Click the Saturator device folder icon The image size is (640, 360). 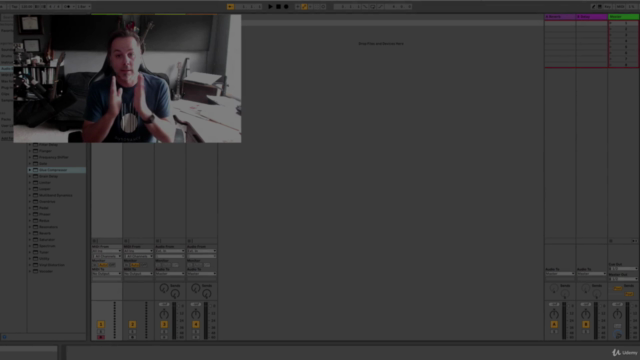tap(36, 240)
